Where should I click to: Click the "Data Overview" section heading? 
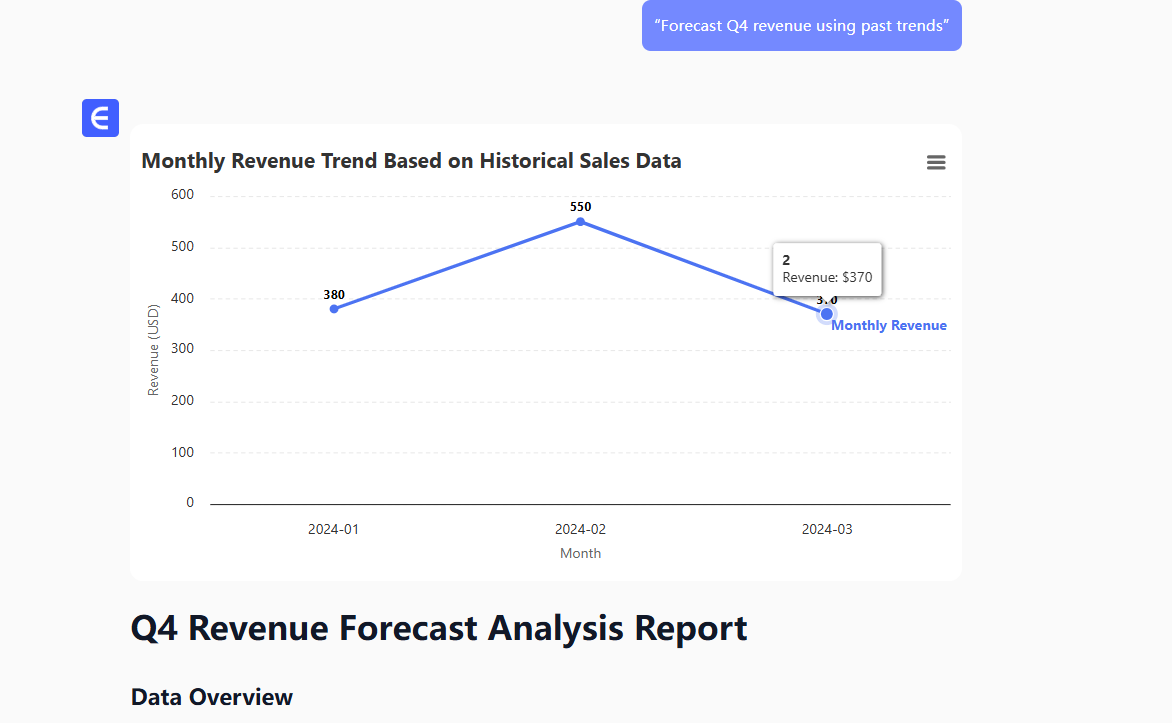[x=212, y=697]
